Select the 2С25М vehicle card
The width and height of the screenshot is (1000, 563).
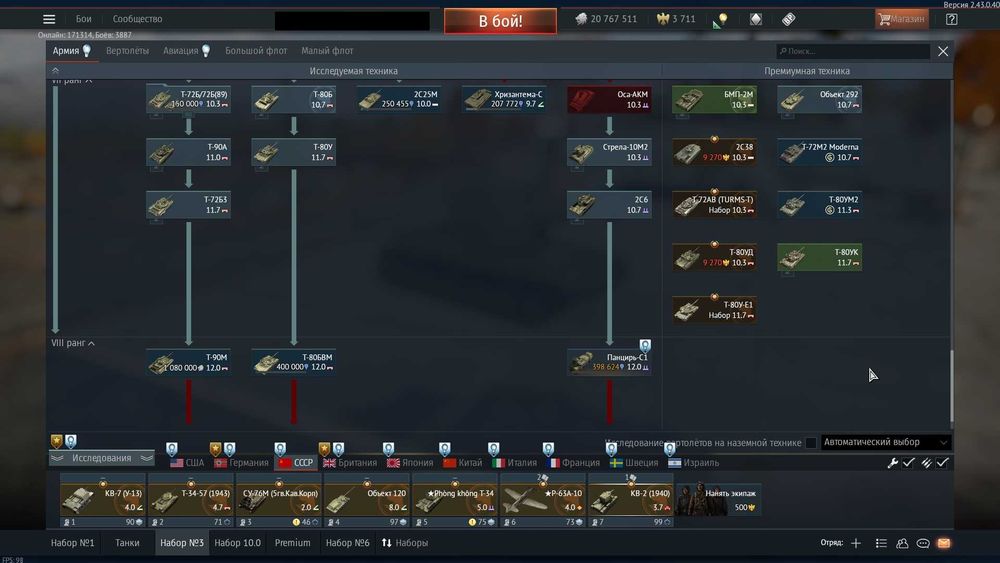click(x=399, y=99)
